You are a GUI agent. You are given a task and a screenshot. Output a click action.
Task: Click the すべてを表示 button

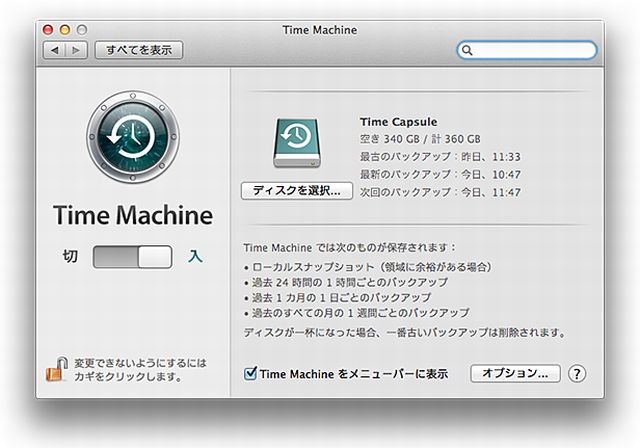point(139,50)
